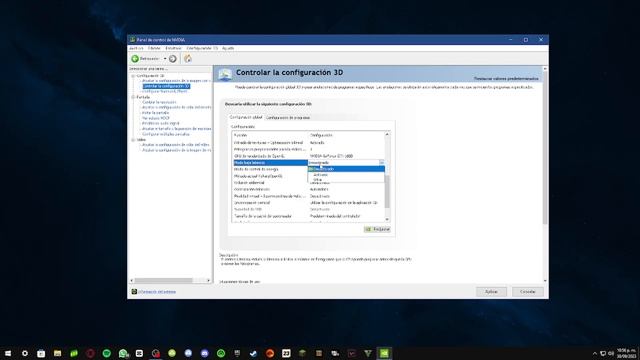Choose Activado in the latency dropdown list

pos(346,175)
